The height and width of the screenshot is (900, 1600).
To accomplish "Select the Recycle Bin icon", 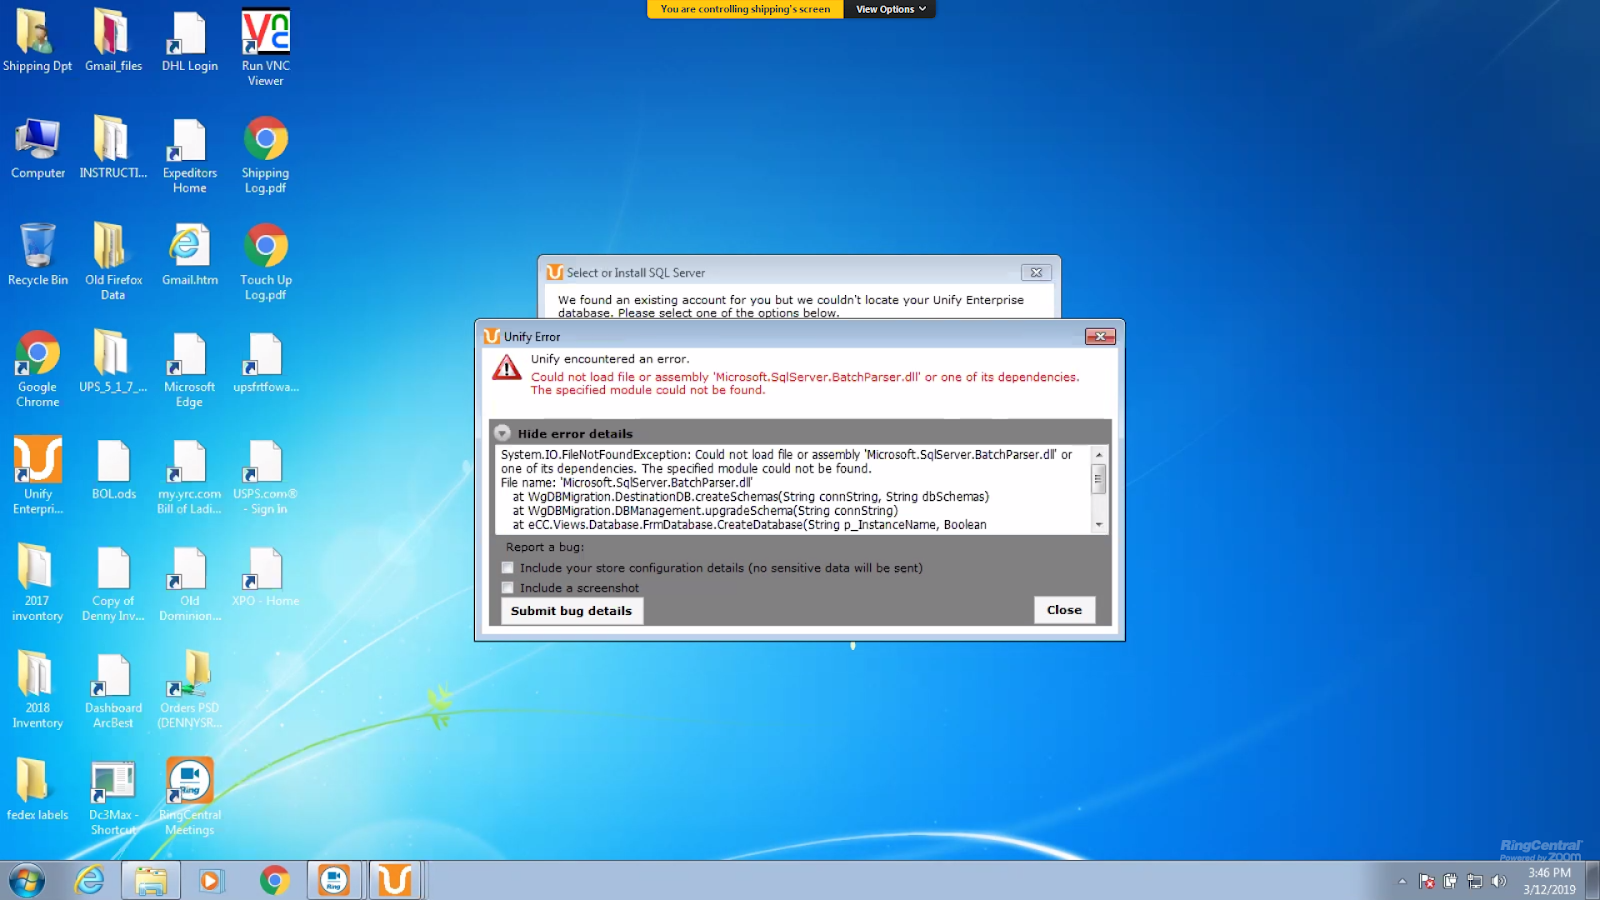I will [37, 254].
